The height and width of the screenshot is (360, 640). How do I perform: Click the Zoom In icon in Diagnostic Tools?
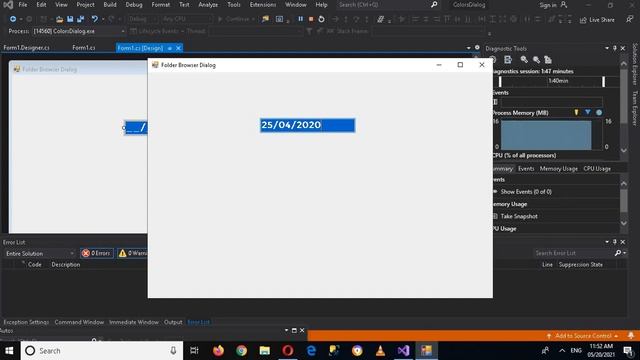(524, 60)
